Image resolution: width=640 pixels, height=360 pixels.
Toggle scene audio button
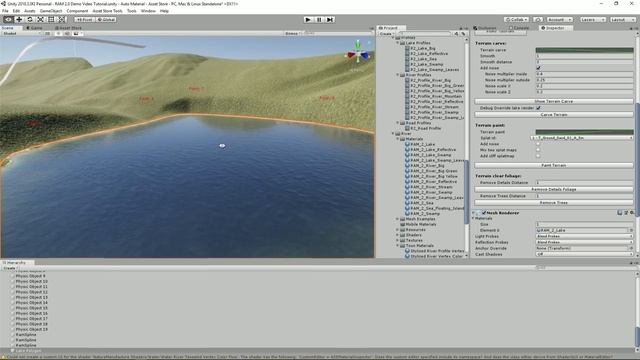67,33
